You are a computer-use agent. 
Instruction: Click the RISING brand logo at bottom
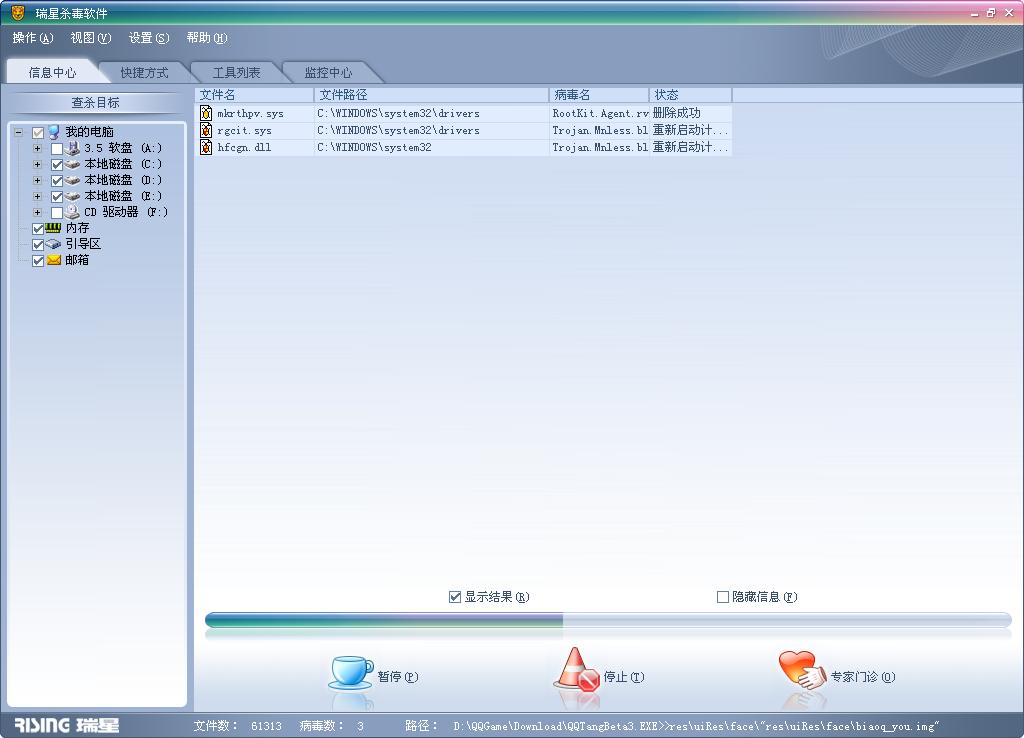(67, 725)
